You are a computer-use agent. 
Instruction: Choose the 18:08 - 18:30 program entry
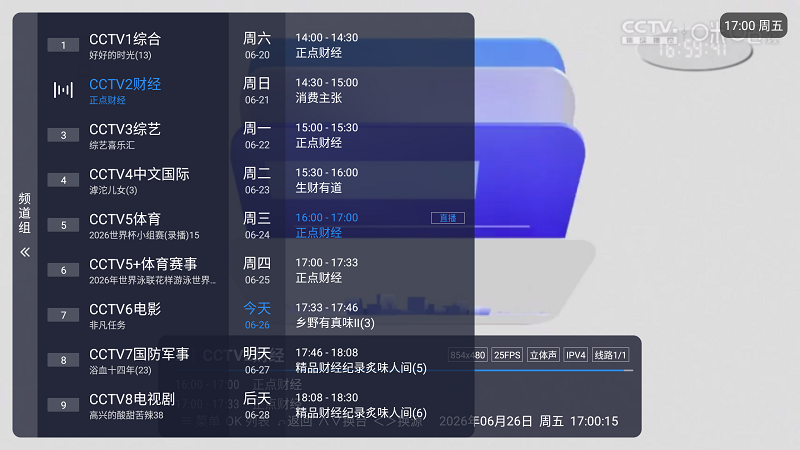(380, 405)
